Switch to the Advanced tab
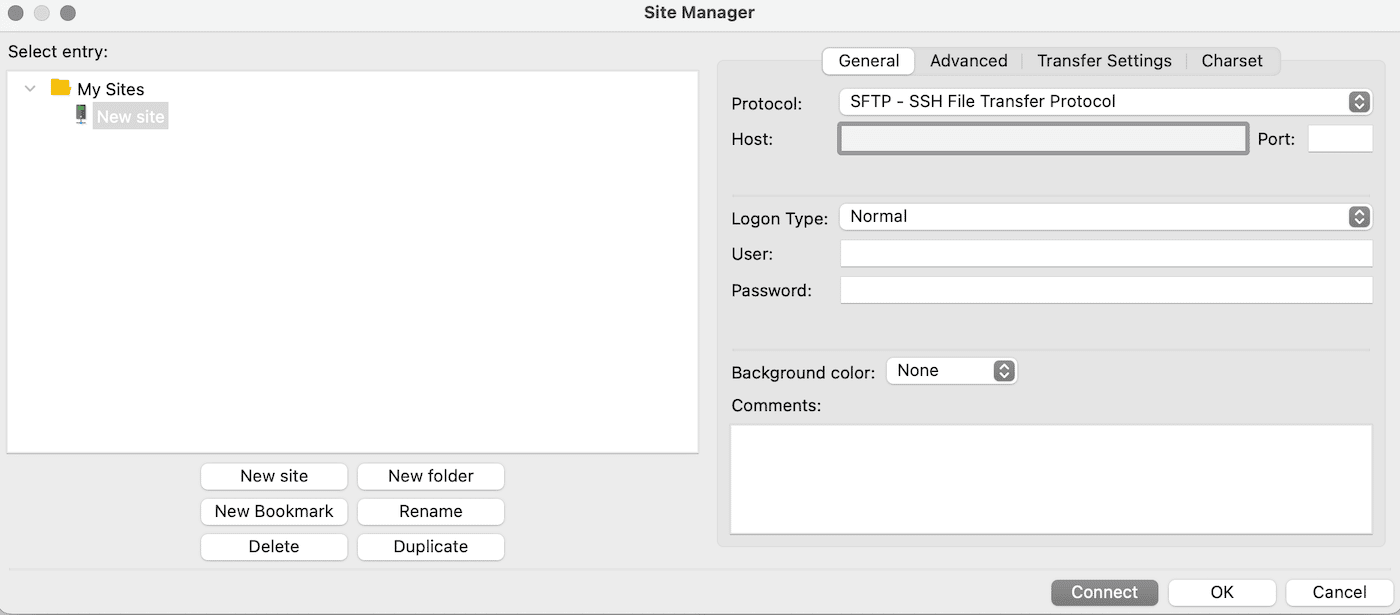The width and height of the screenshot is (1400, 615). click(968, 61)
